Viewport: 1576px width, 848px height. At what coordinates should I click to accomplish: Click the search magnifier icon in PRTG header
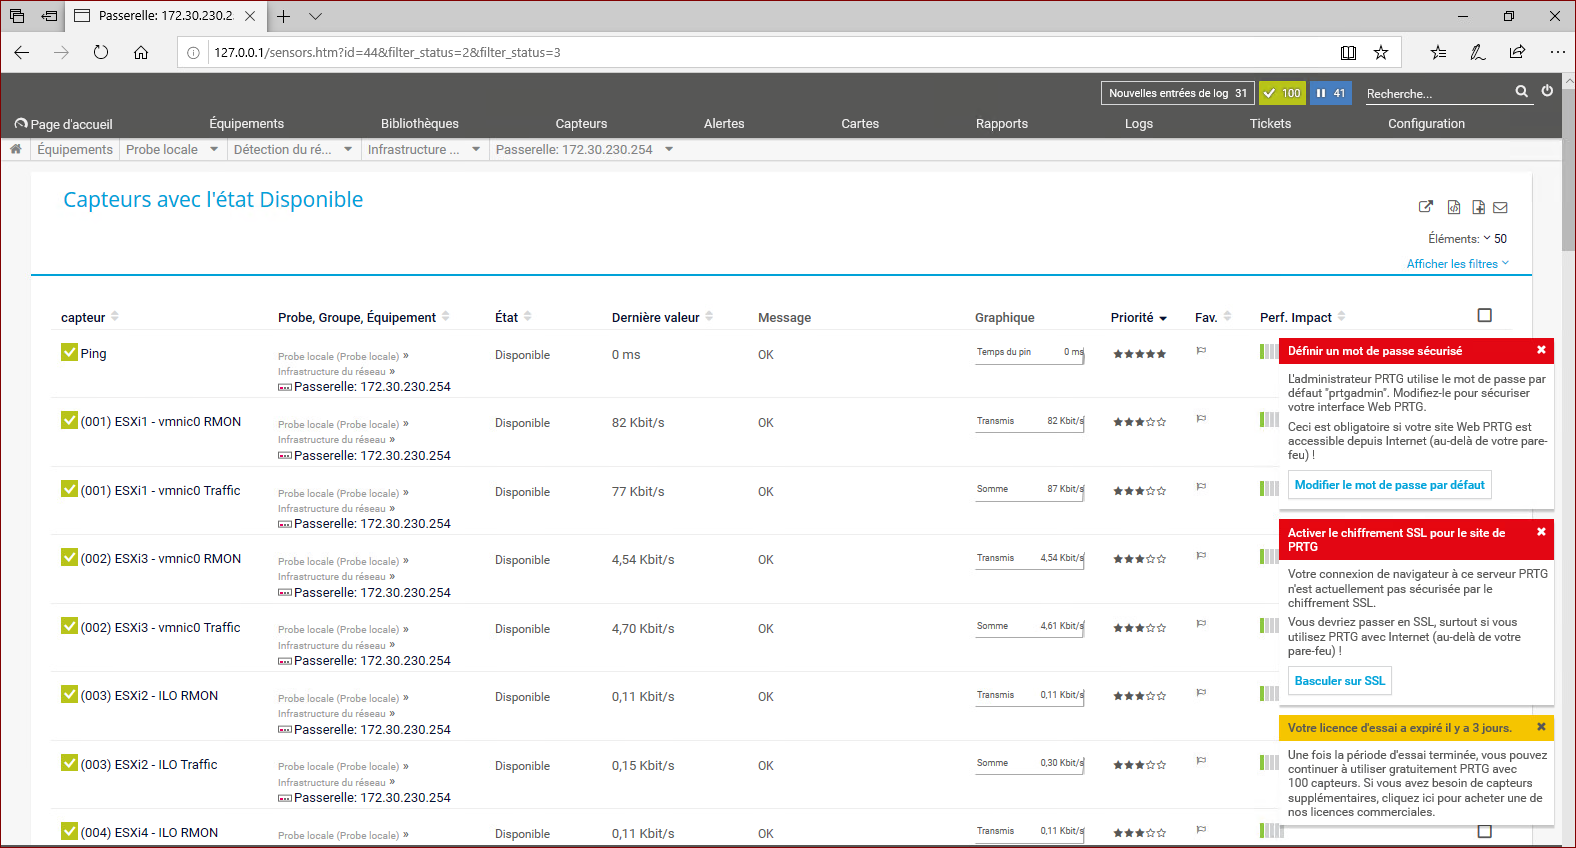coord(1522,91)
